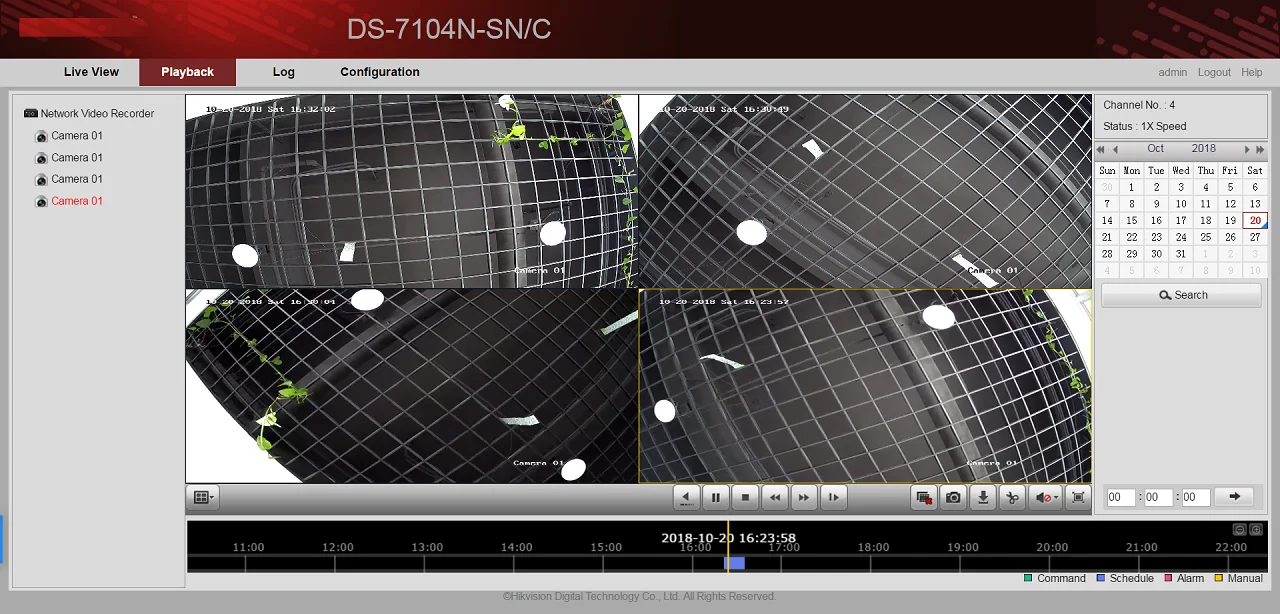Pick October 20 in the calendar
The width and height of the screenshot is (1280, 614).
1255,221
